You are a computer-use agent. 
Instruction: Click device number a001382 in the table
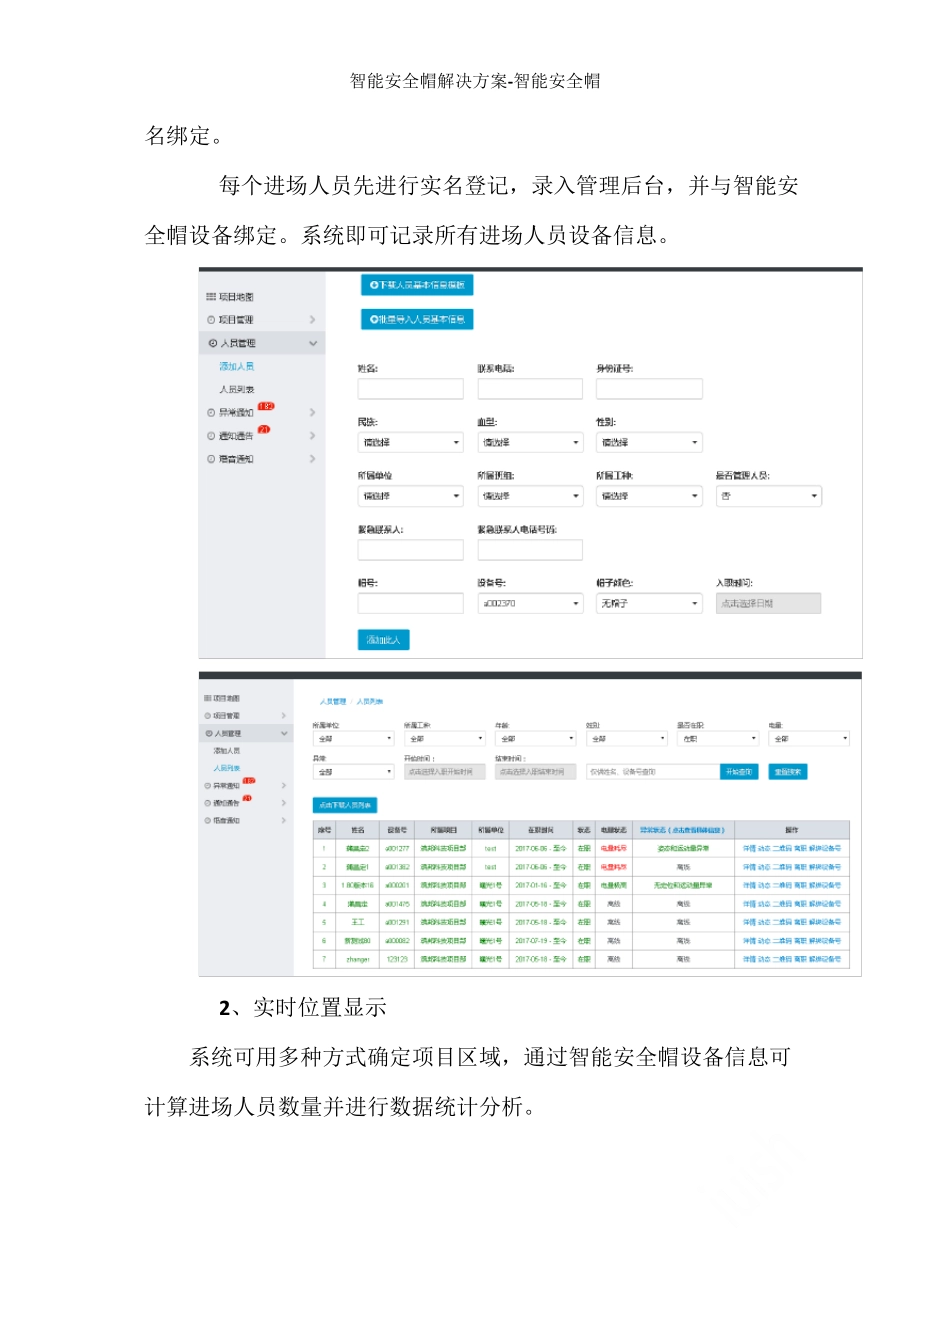[x=397, y=867]
